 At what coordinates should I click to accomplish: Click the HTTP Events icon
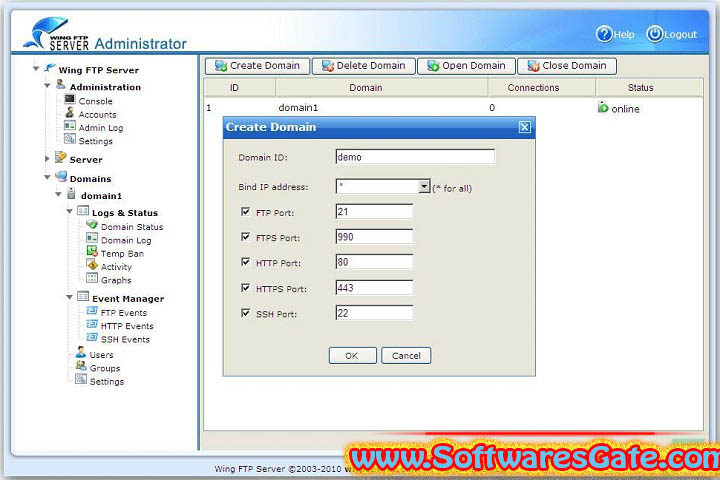pyautogui.click(x=92, y=324)
